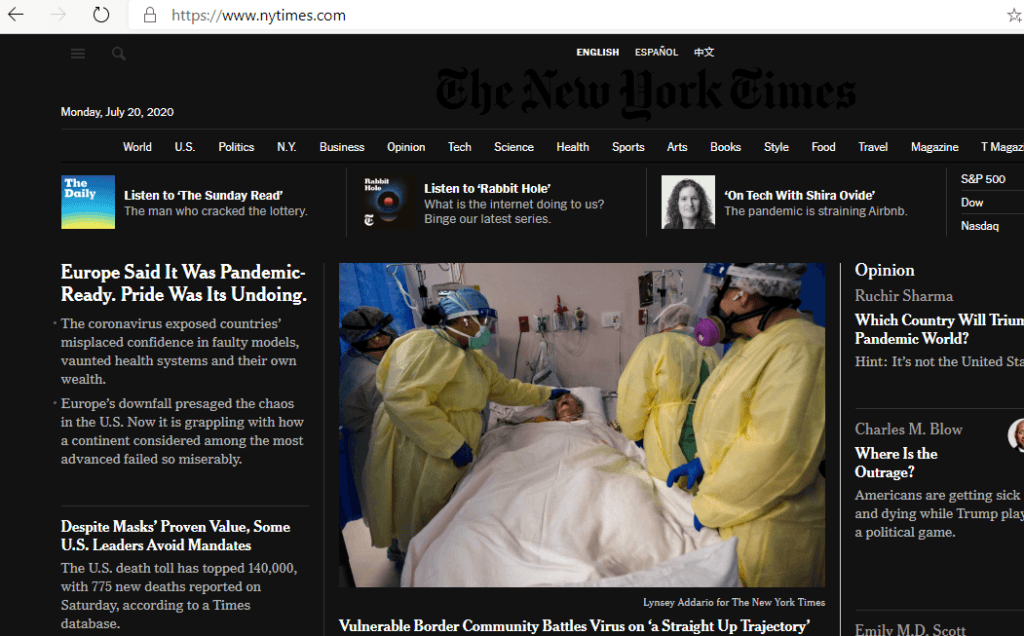1024x636 pixels.
Task: Click text 'Hint: It's not the United States'
Action: tap(939, 362)
